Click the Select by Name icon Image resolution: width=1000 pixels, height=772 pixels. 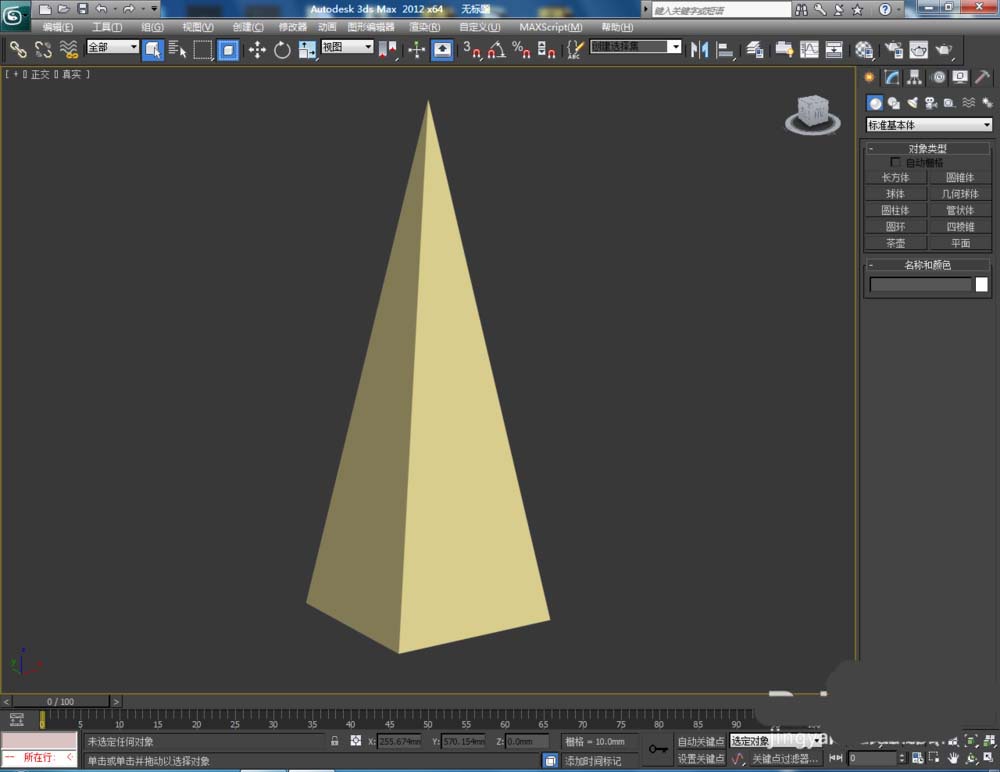(178, 49)
